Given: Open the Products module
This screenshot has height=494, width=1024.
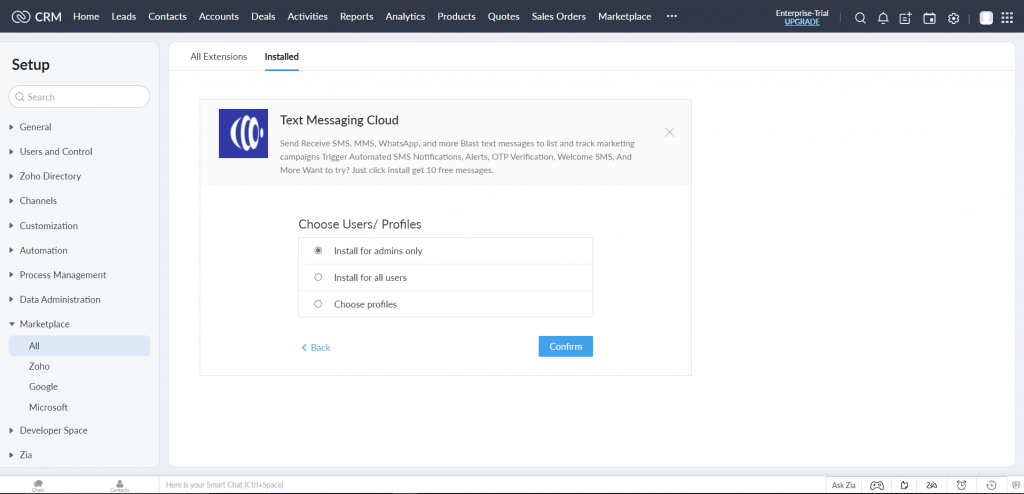Looking at the screenshot, I should 456,16.
